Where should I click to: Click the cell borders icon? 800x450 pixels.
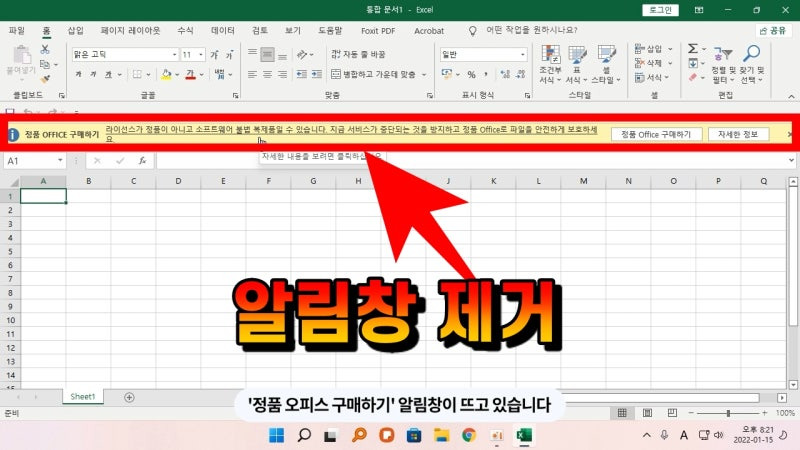(137, 74)
